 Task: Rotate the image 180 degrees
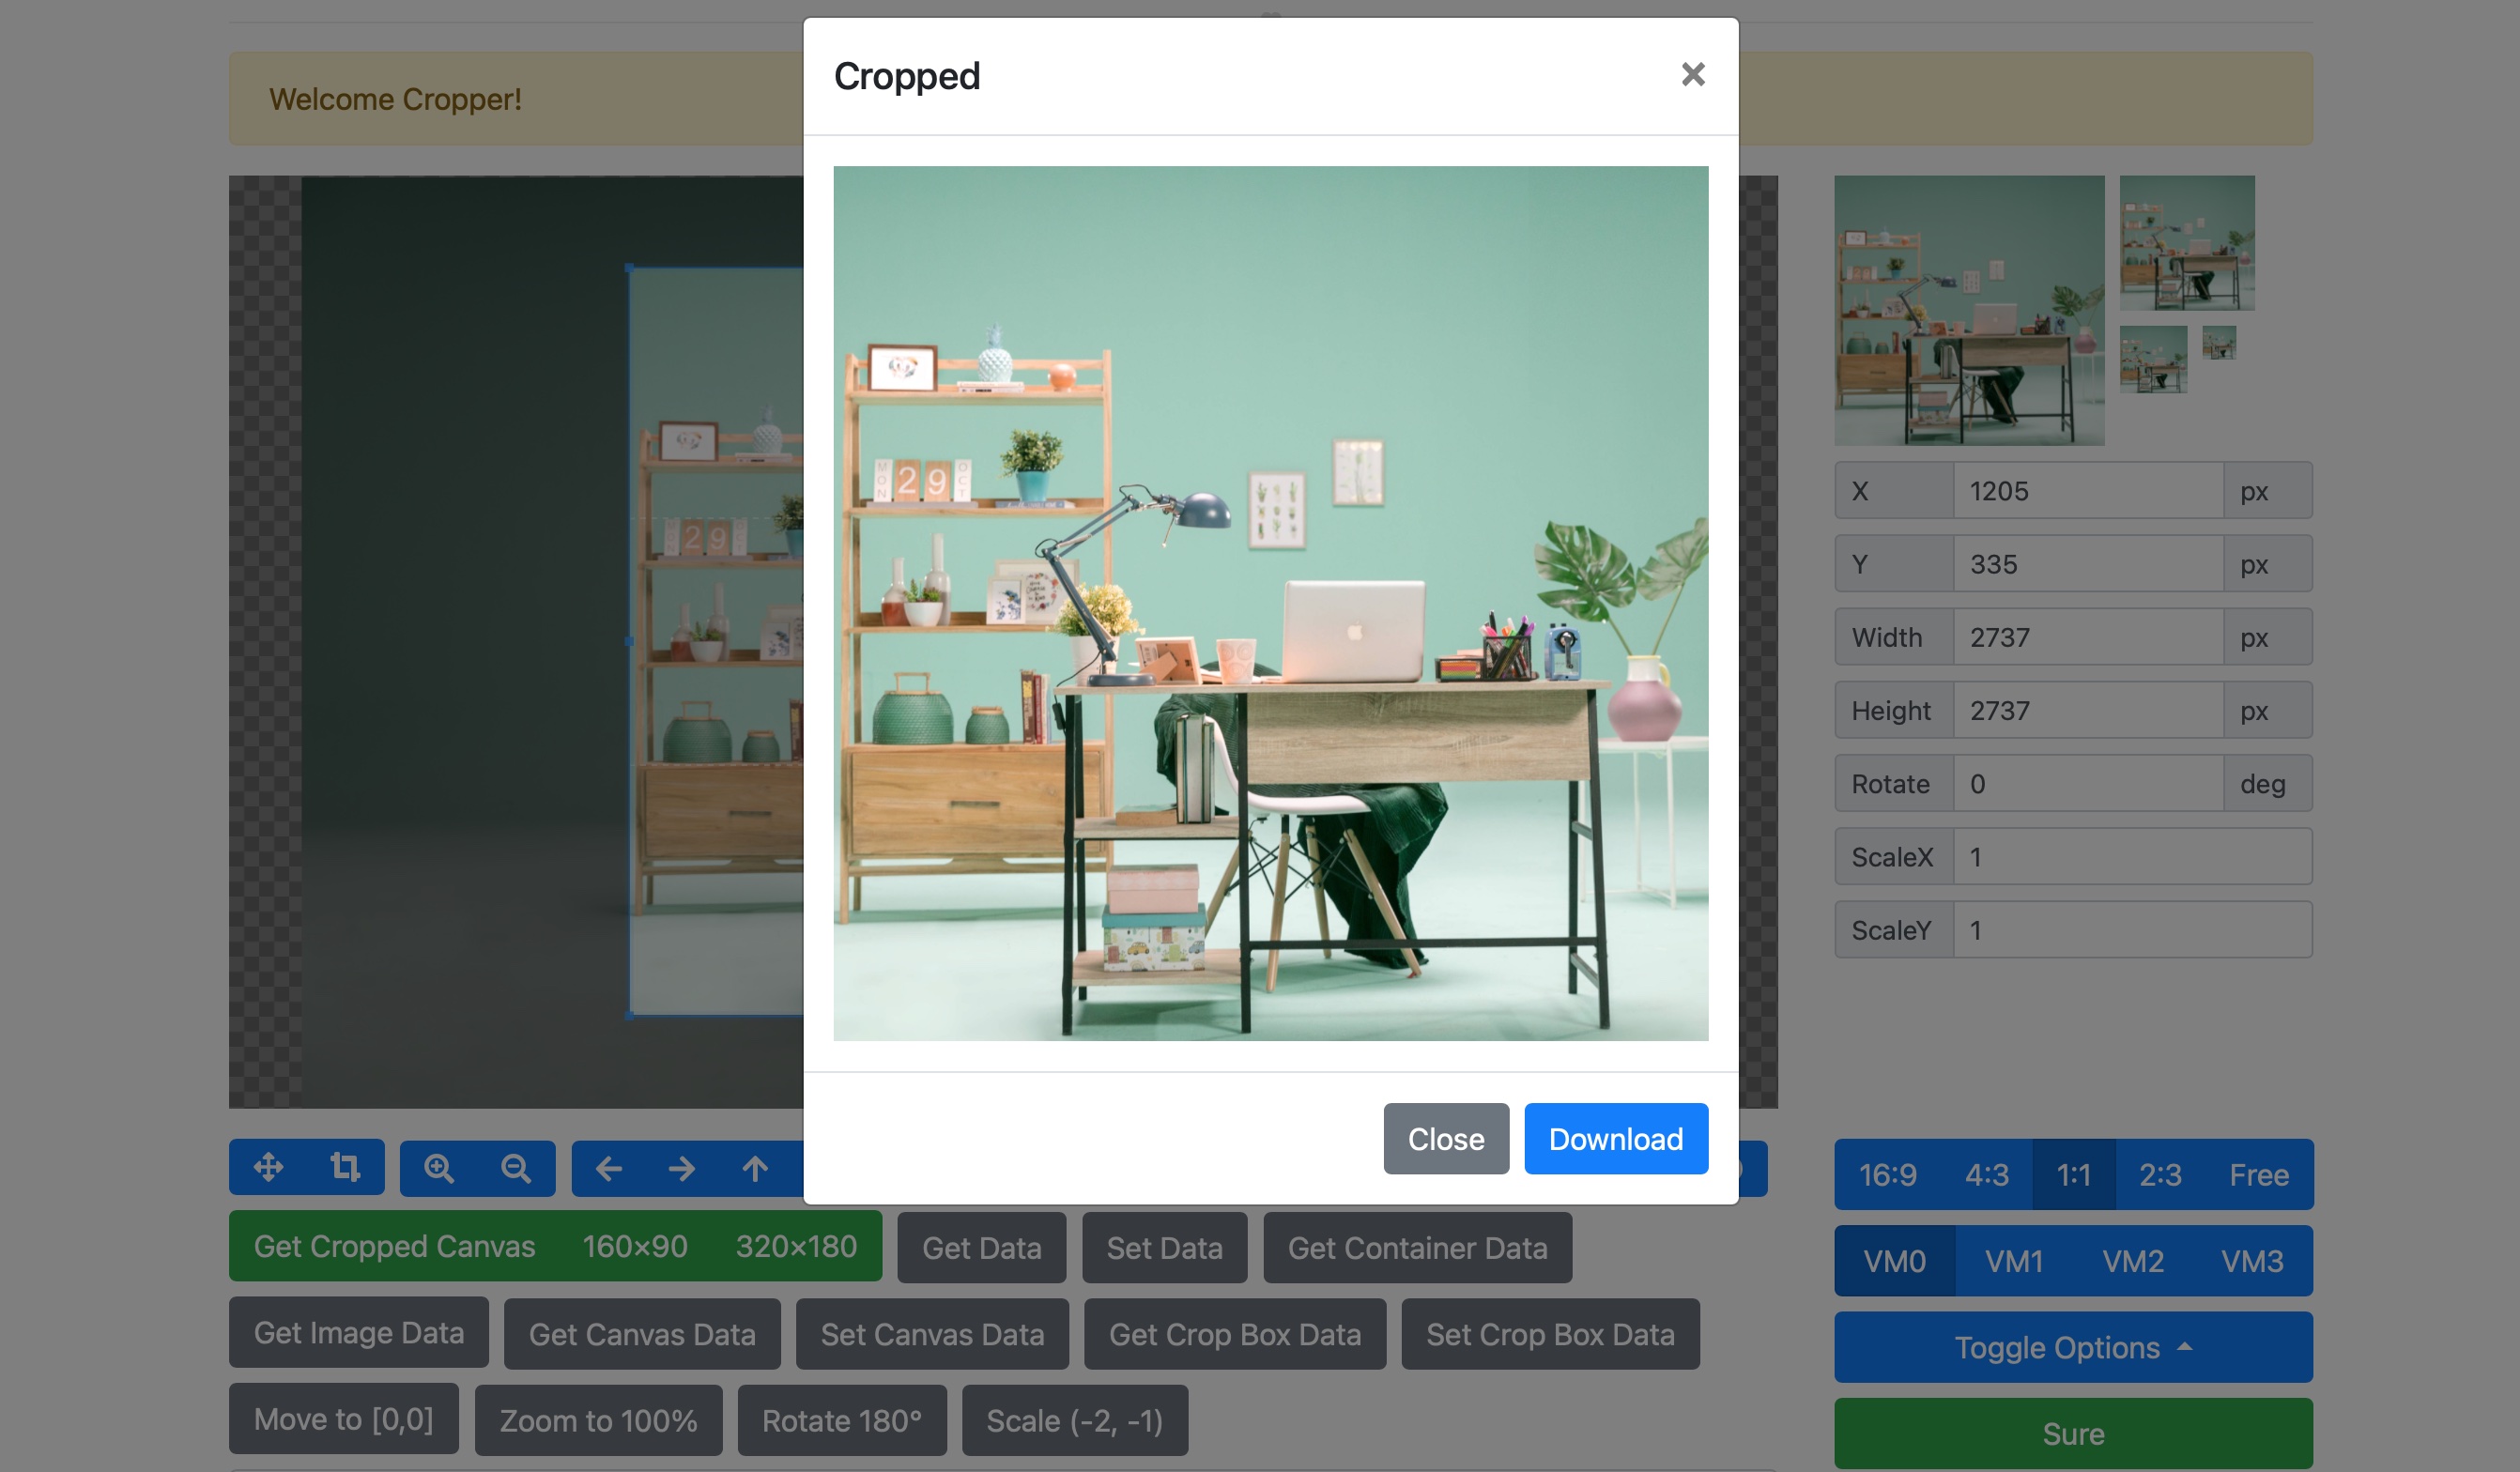pos(841,1420)
